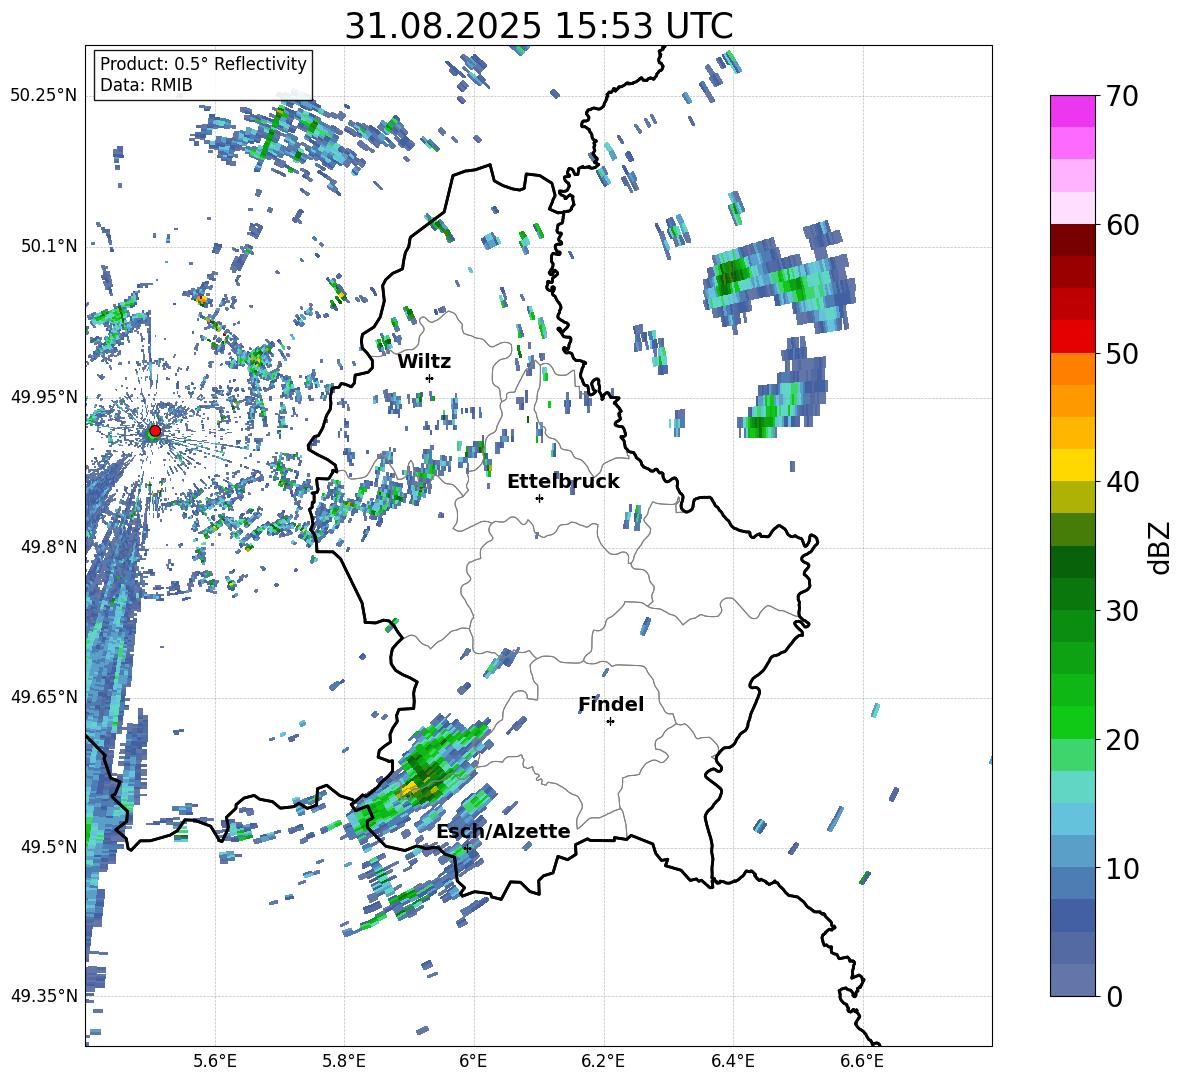Click the 6.2°E longitude label
Viewport: 1184px width, 1081px height.
coord(603,1061)
